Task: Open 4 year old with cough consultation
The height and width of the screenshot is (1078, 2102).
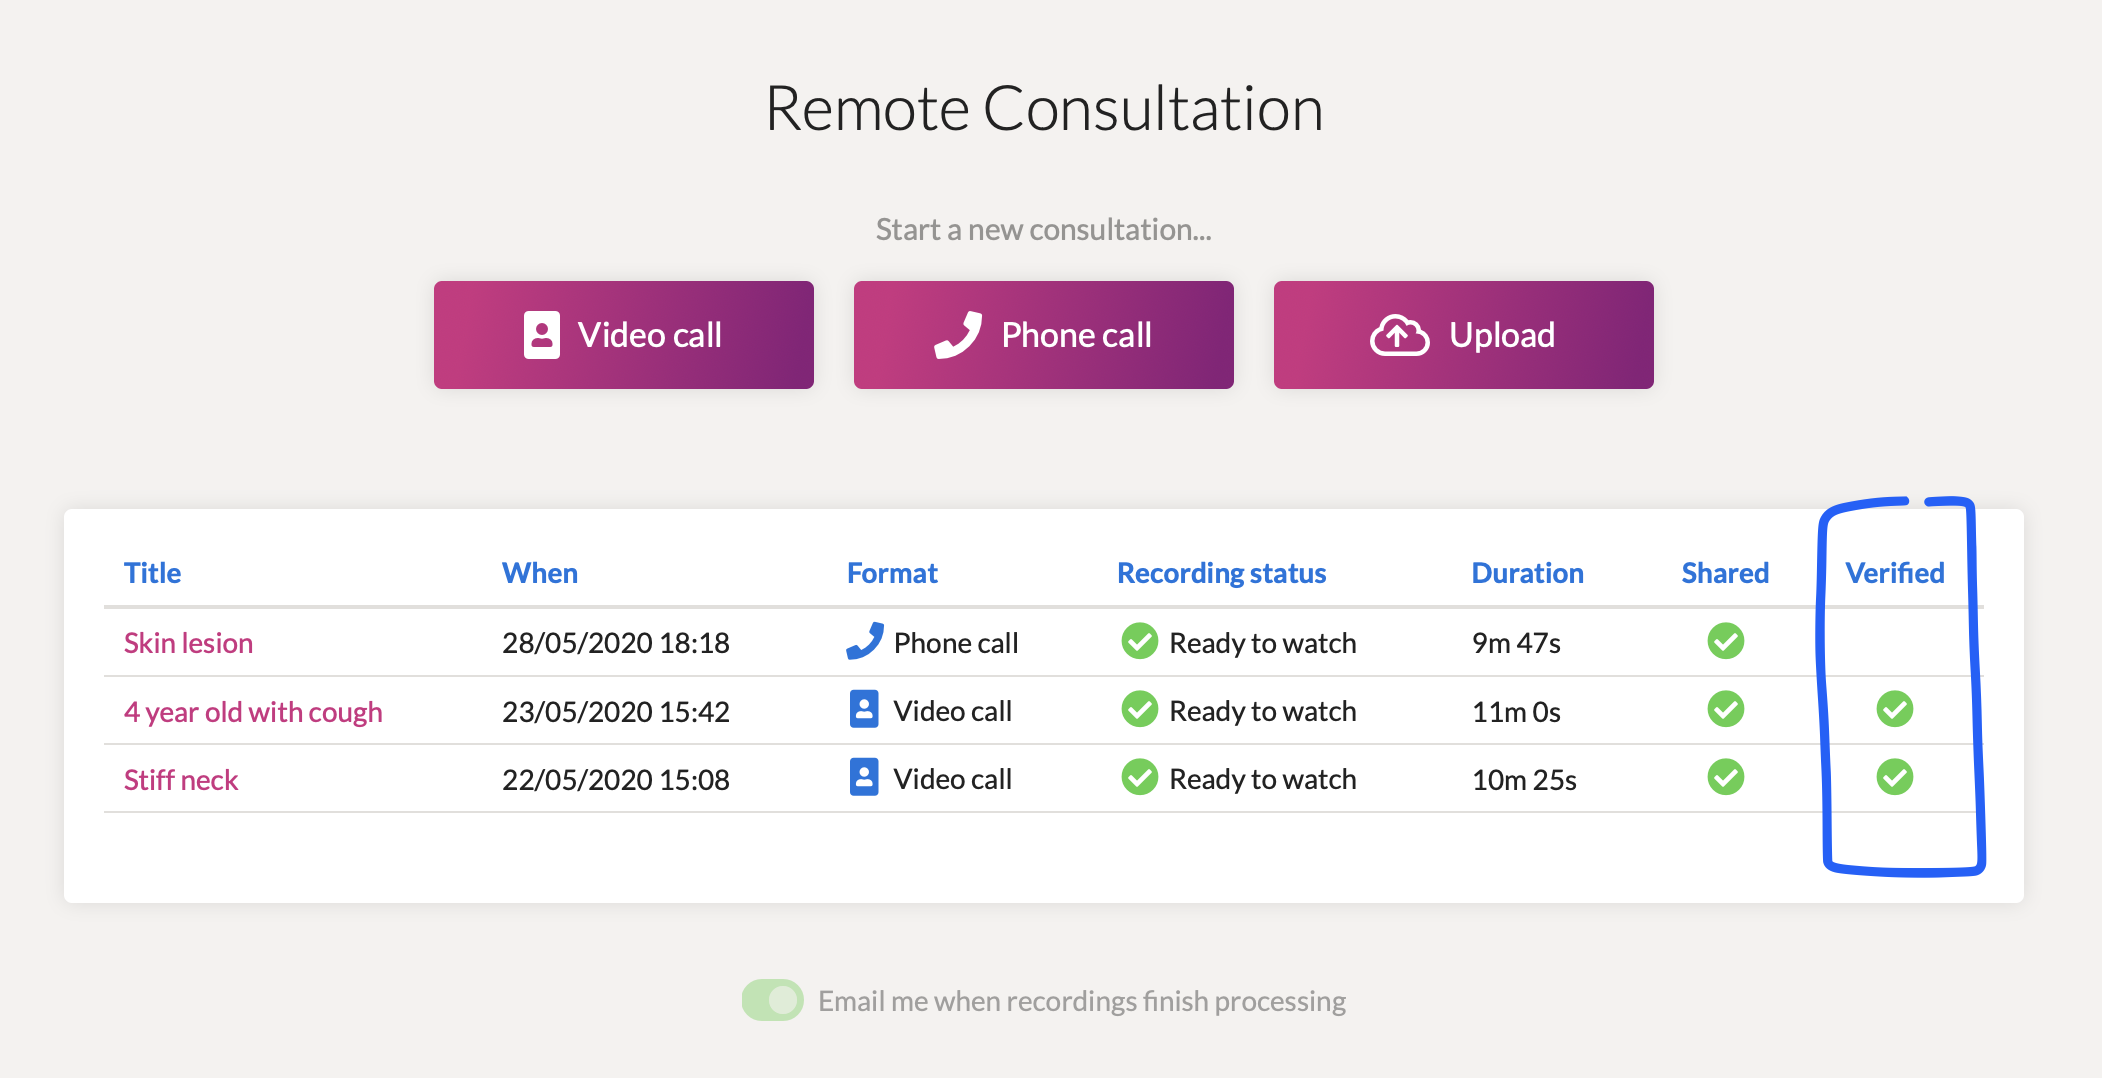Action: (253, 712)
